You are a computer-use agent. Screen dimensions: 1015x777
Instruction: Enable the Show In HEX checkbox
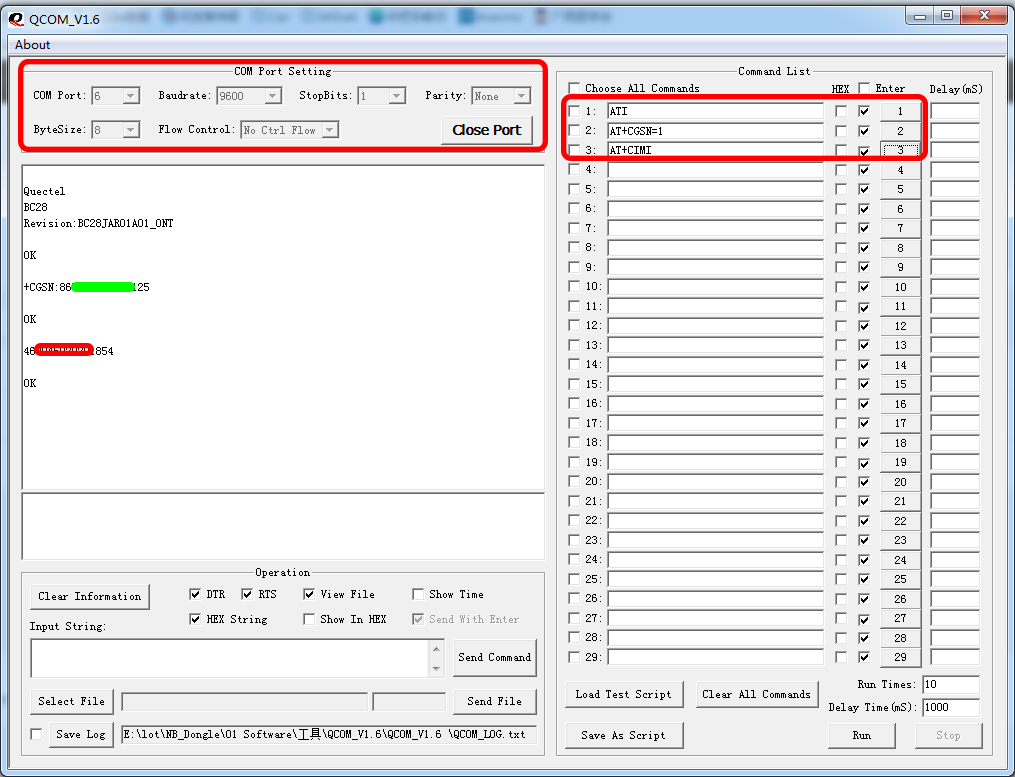[309, 619]
